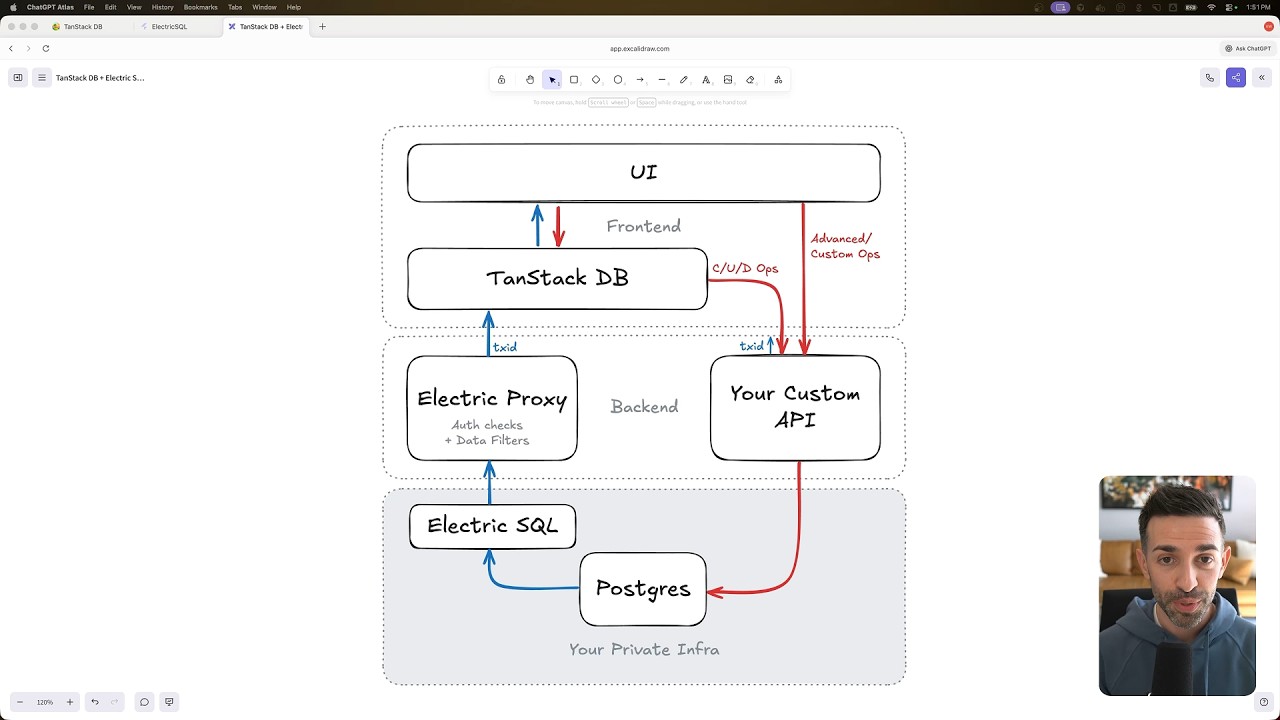Open the hamburger menu
Image resolution: width=1280 pixels, height=720 pixels.
41,78
